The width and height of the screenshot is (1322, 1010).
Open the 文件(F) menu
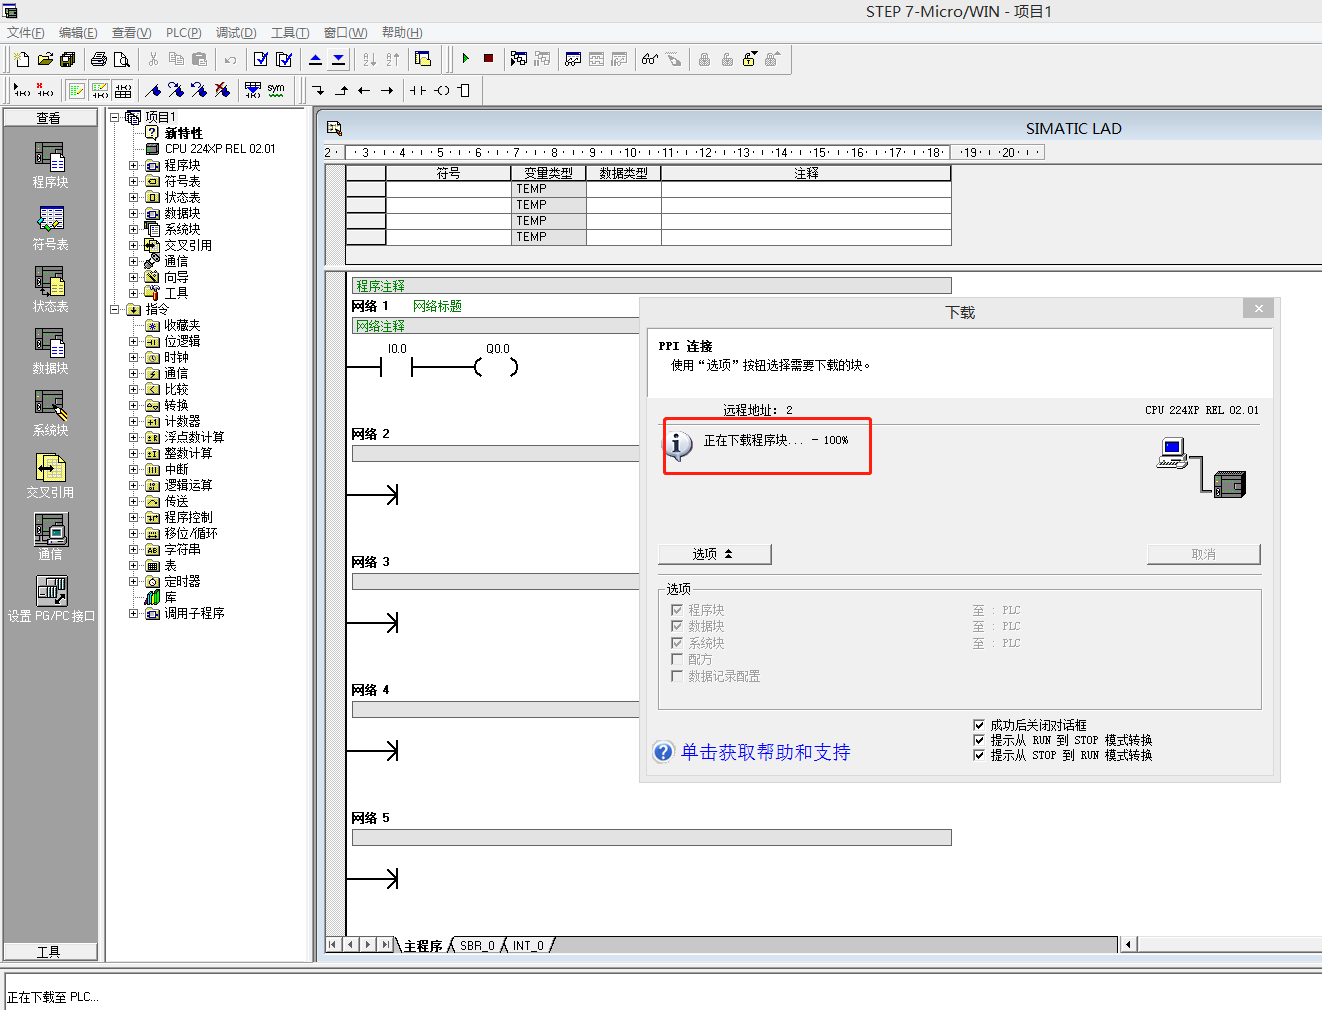pos(25,33)
